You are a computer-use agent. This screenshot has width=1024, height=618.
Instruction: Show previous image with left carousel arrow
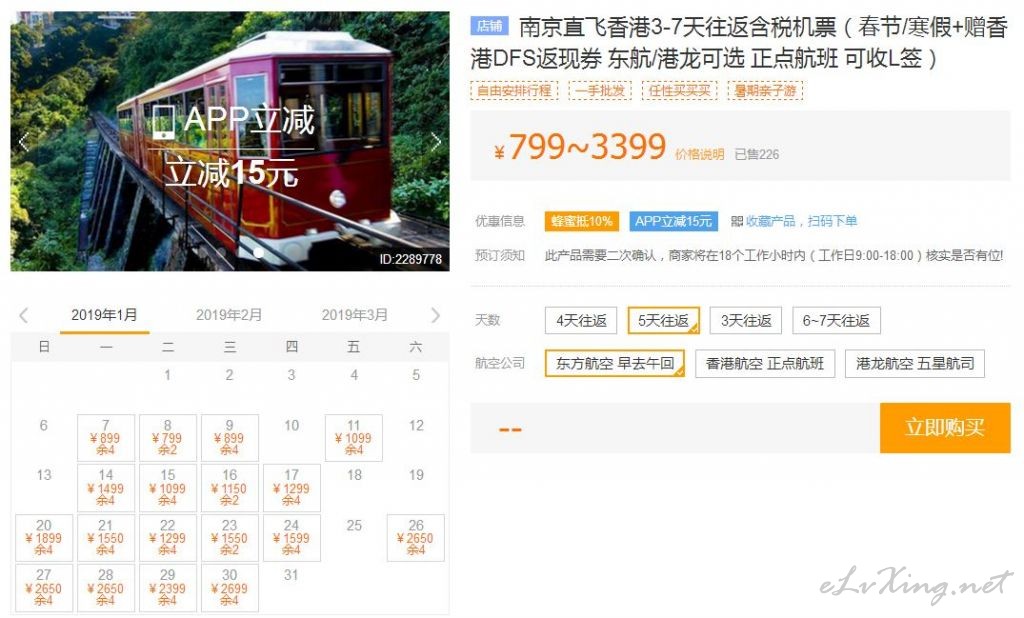(24, 141)
